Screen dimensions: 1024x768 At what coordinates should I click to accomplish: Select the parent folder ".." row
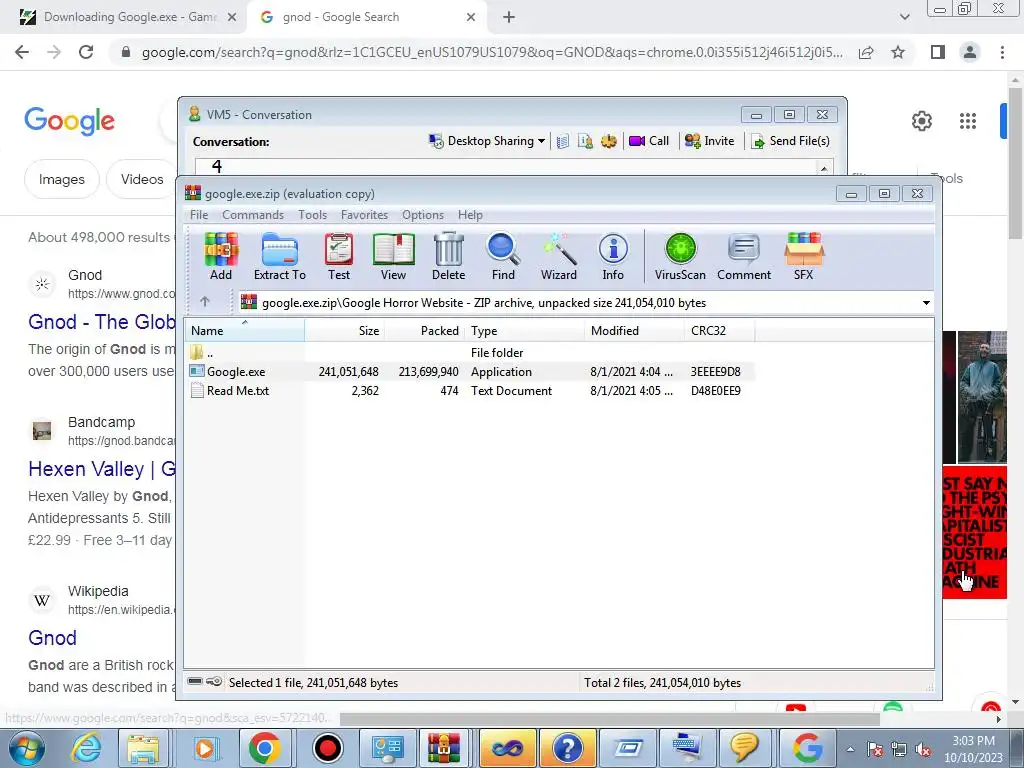[470, 353]
